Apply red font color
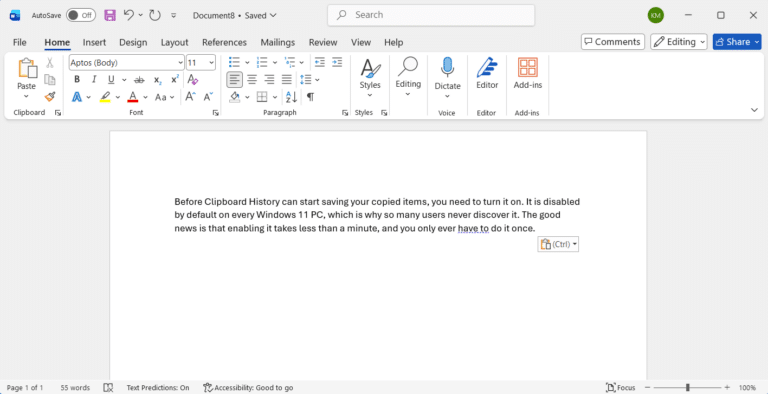This screenshot has height=394, width=768. pos(132,97)
